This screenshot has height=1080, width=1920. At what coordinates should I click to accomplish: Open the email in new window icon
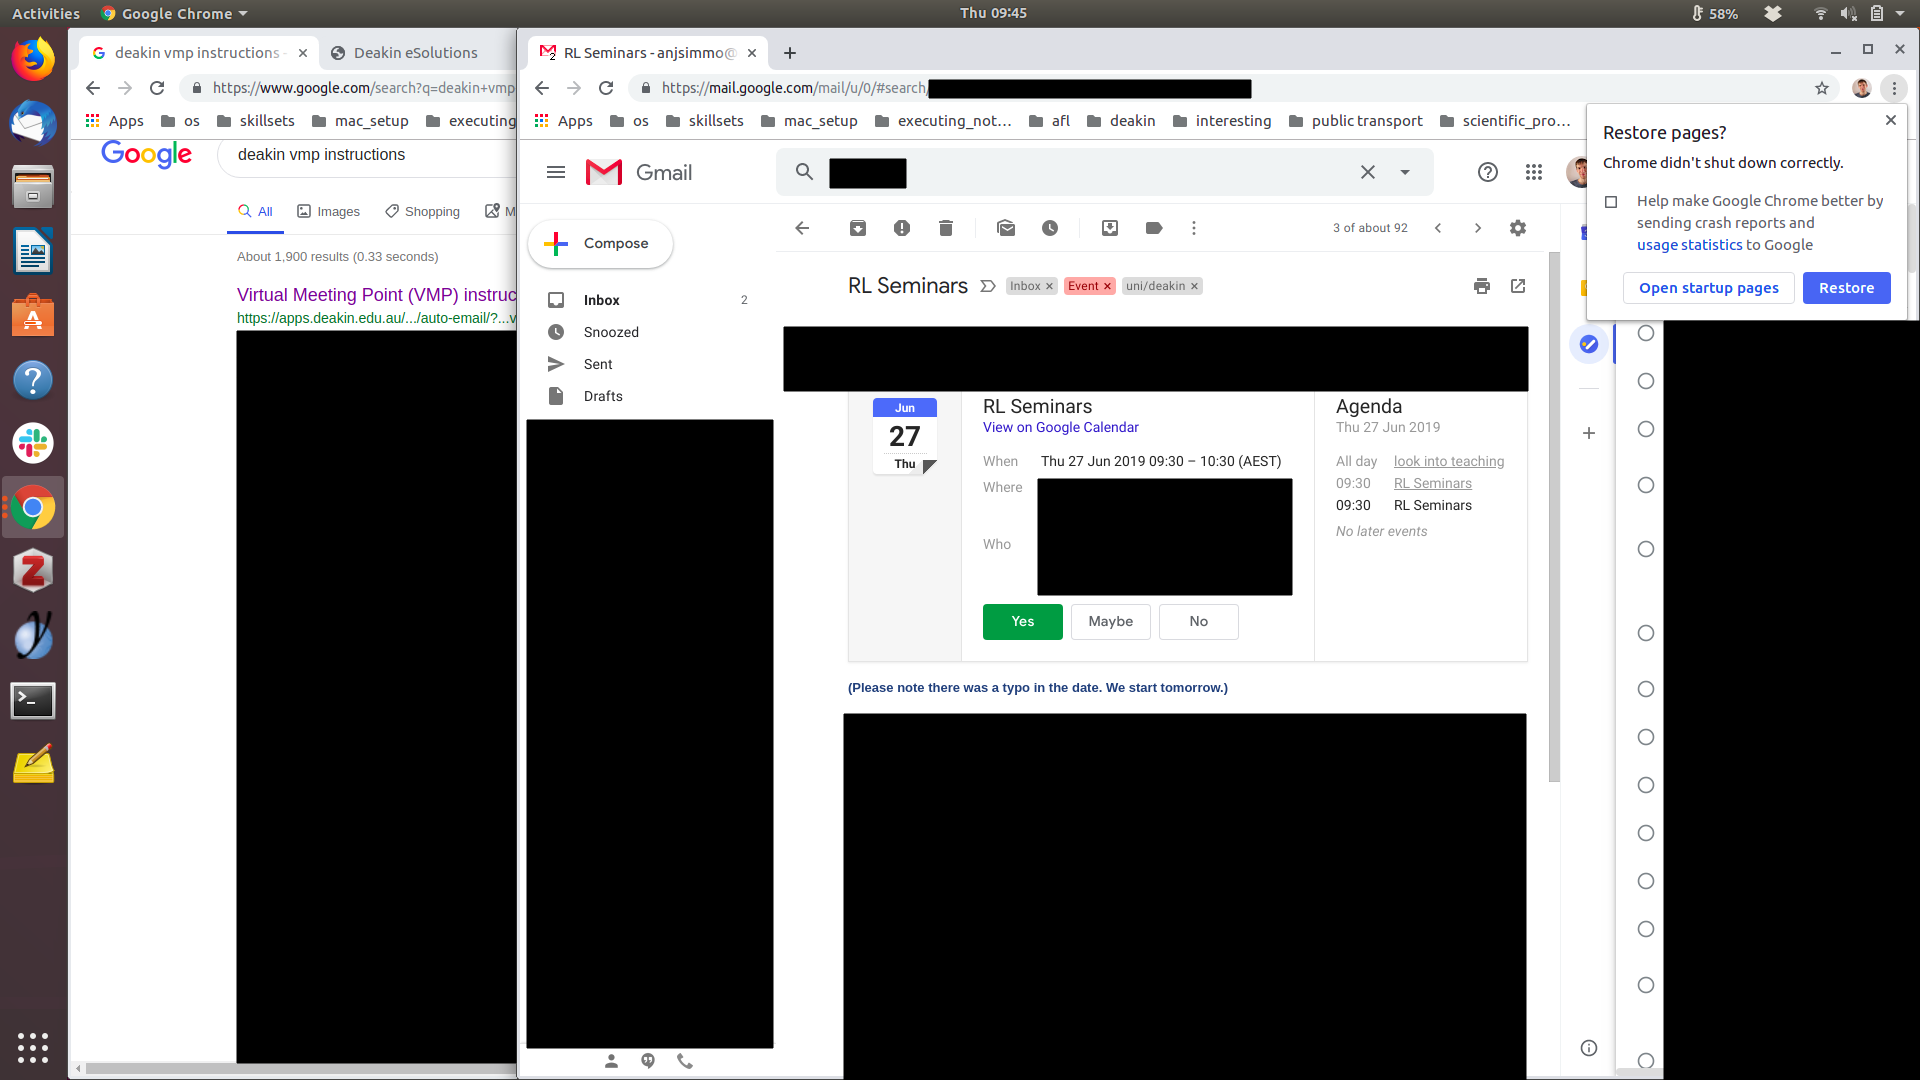click(1518, 286)
